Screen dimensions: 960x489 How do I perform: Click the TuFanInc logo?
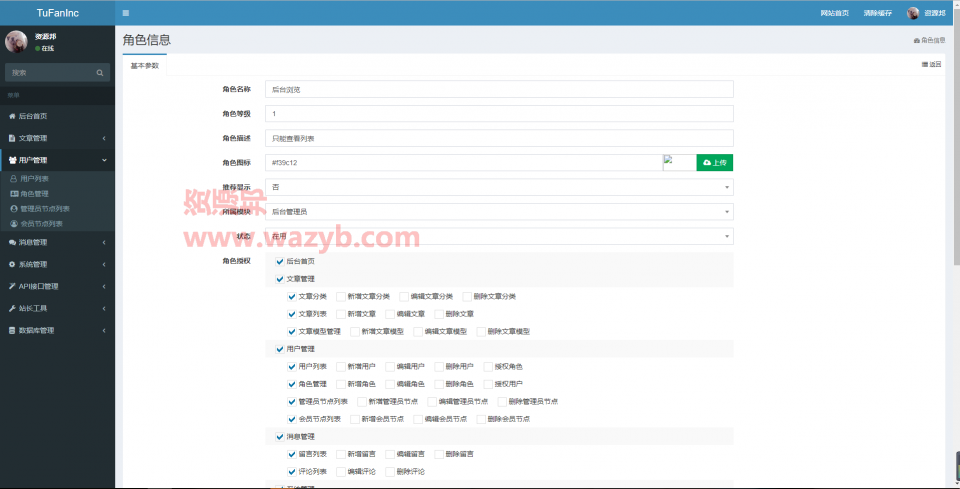pos(58,13)
